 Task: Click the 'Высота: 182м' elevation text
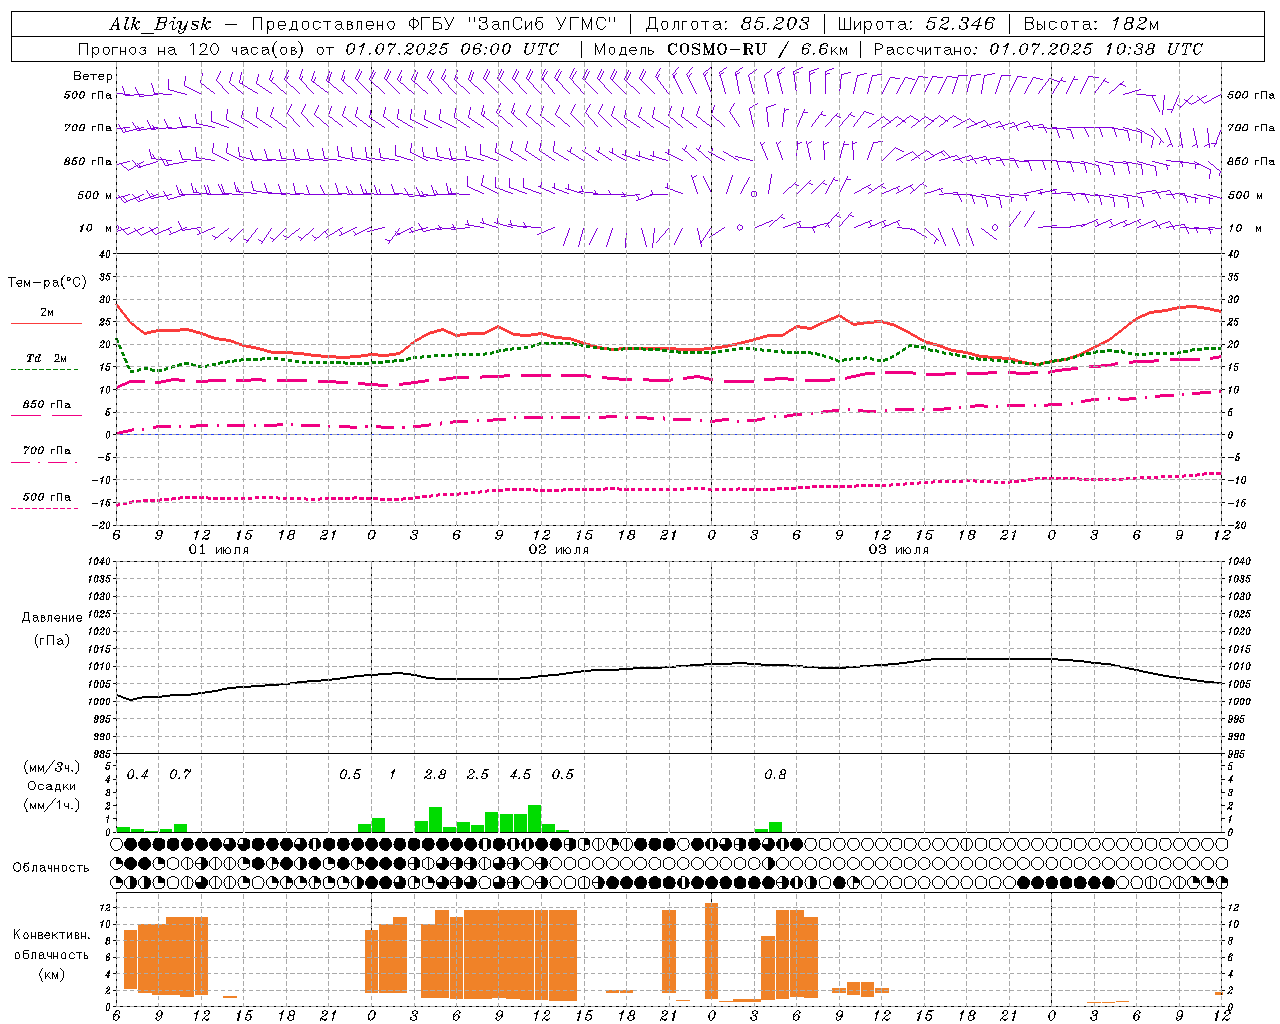tap(1091, 24)
